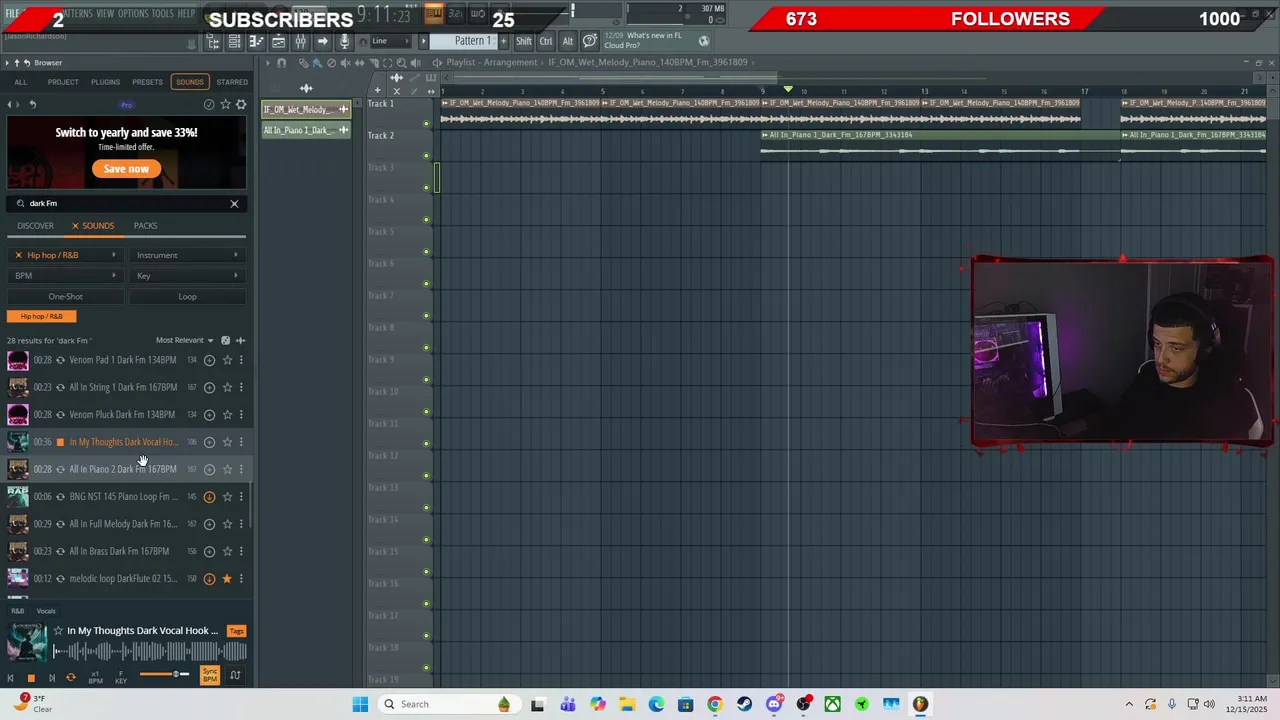Open the Key filter dropdown
This screenshot has width=1280, height=720.
click(x=187, y=276)
